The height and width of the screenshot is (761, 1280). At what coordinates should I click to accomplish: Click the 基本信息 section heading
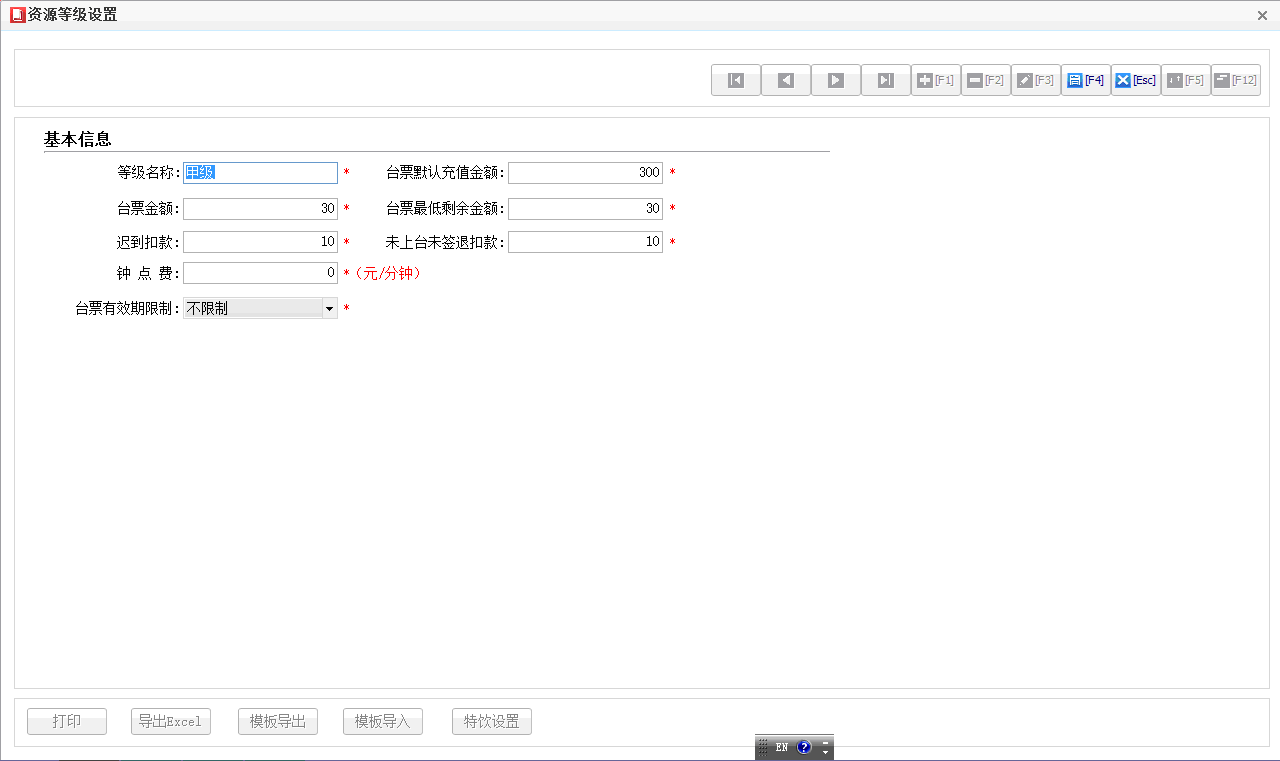pyautogui.click(x=77, y=139)
